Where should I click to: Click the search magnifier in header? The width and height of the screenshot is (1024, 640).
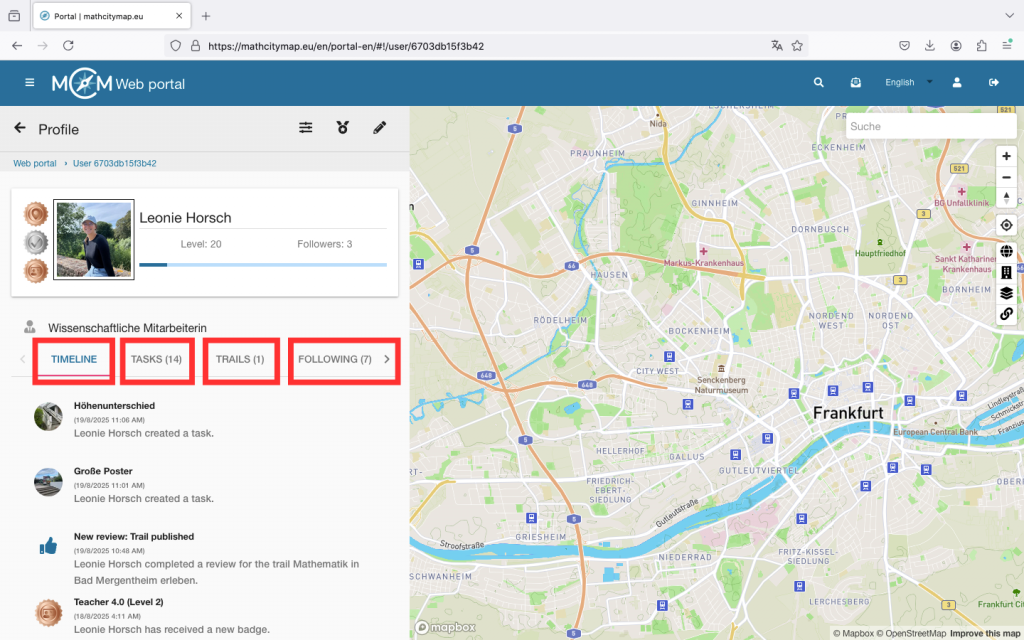pos(819,83)
